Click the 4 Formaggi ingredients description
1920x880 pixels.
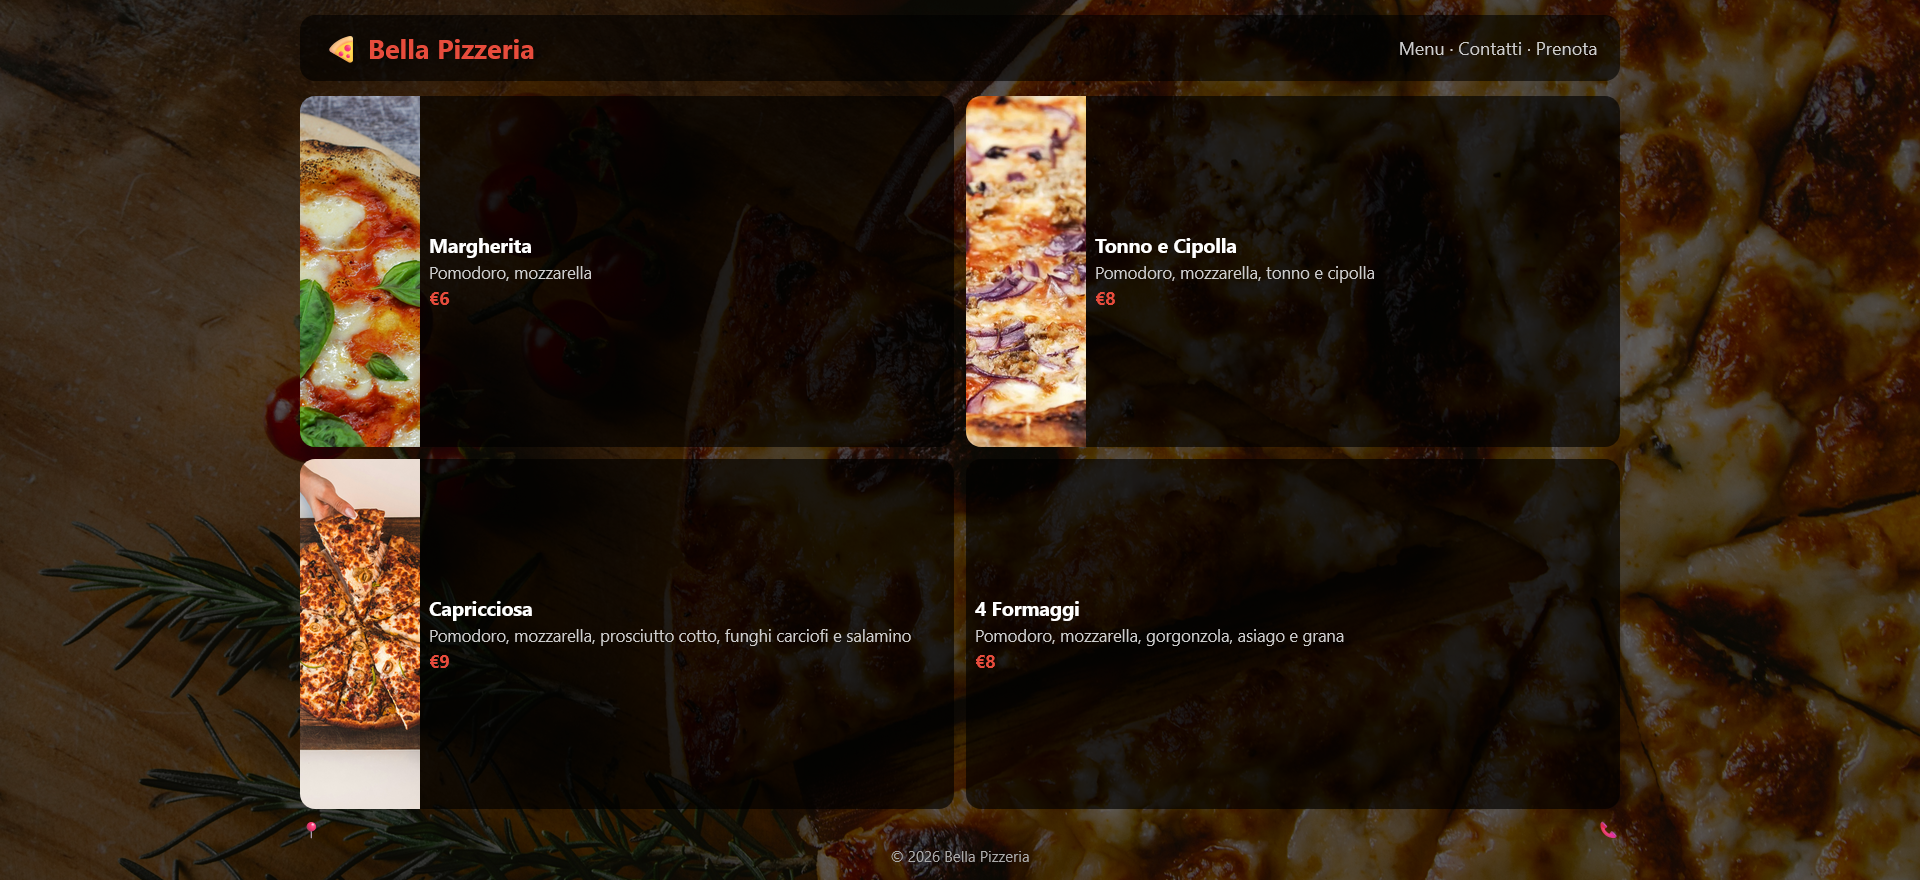(x=1159, y=636)
